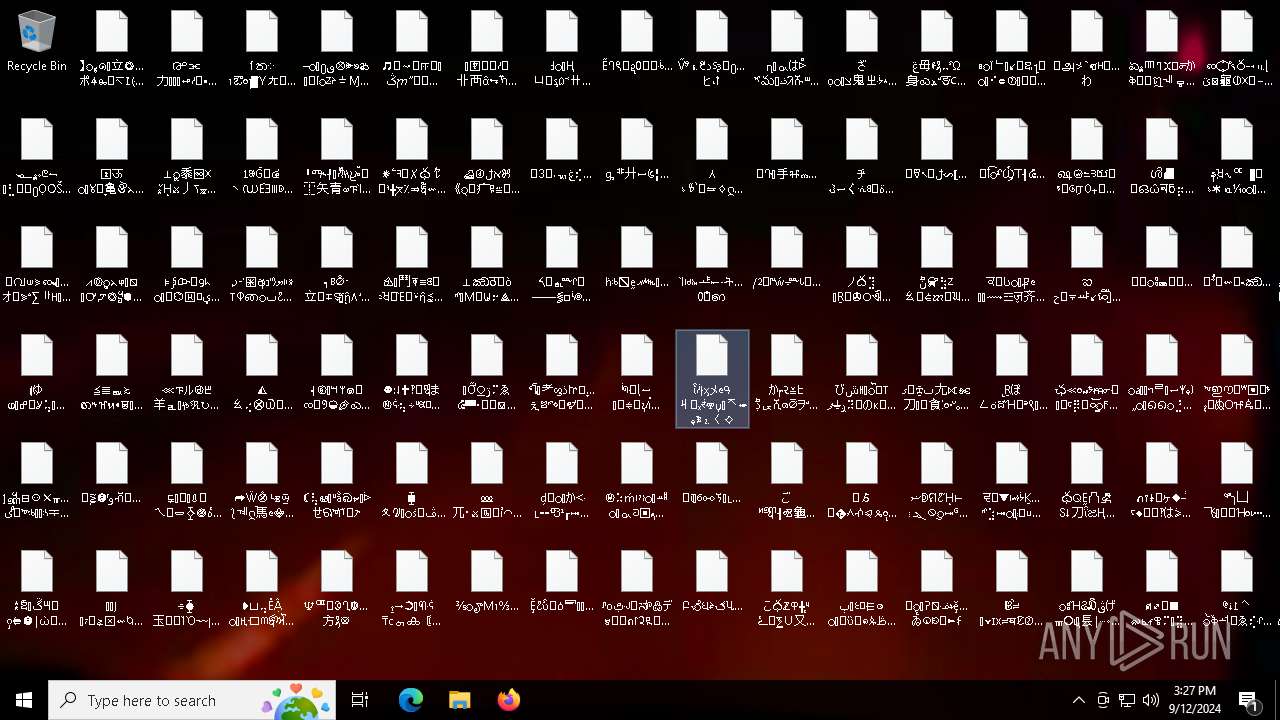
Task: Select the file with わ in its name
Action: (x=1087, y=49)
